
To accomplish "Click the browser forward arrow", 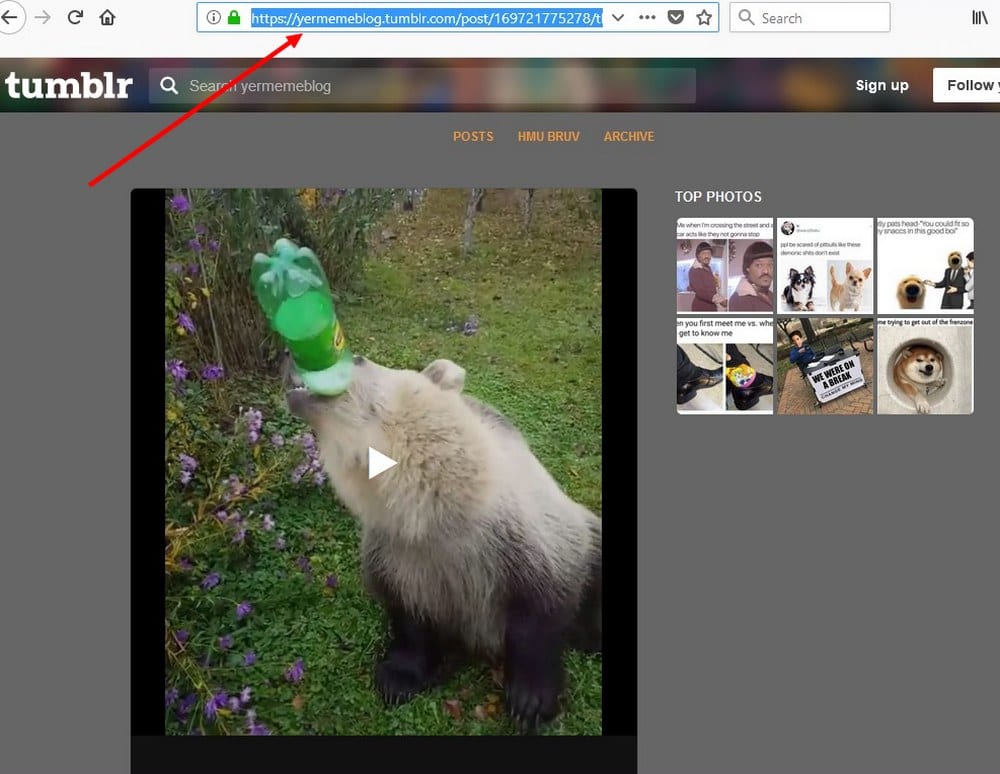I will [x=43, y=17].
